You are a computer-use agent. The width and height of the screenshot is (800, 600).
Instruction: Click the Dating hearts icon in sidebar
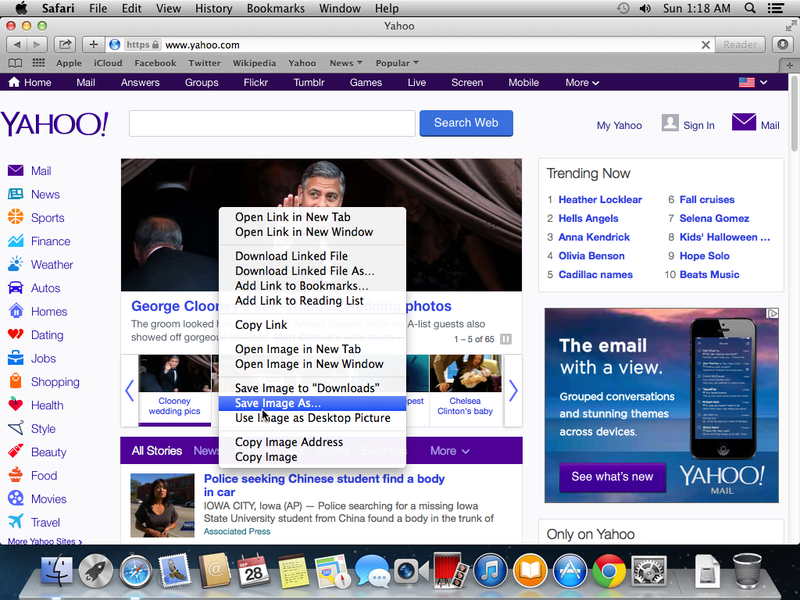(15, 335)
